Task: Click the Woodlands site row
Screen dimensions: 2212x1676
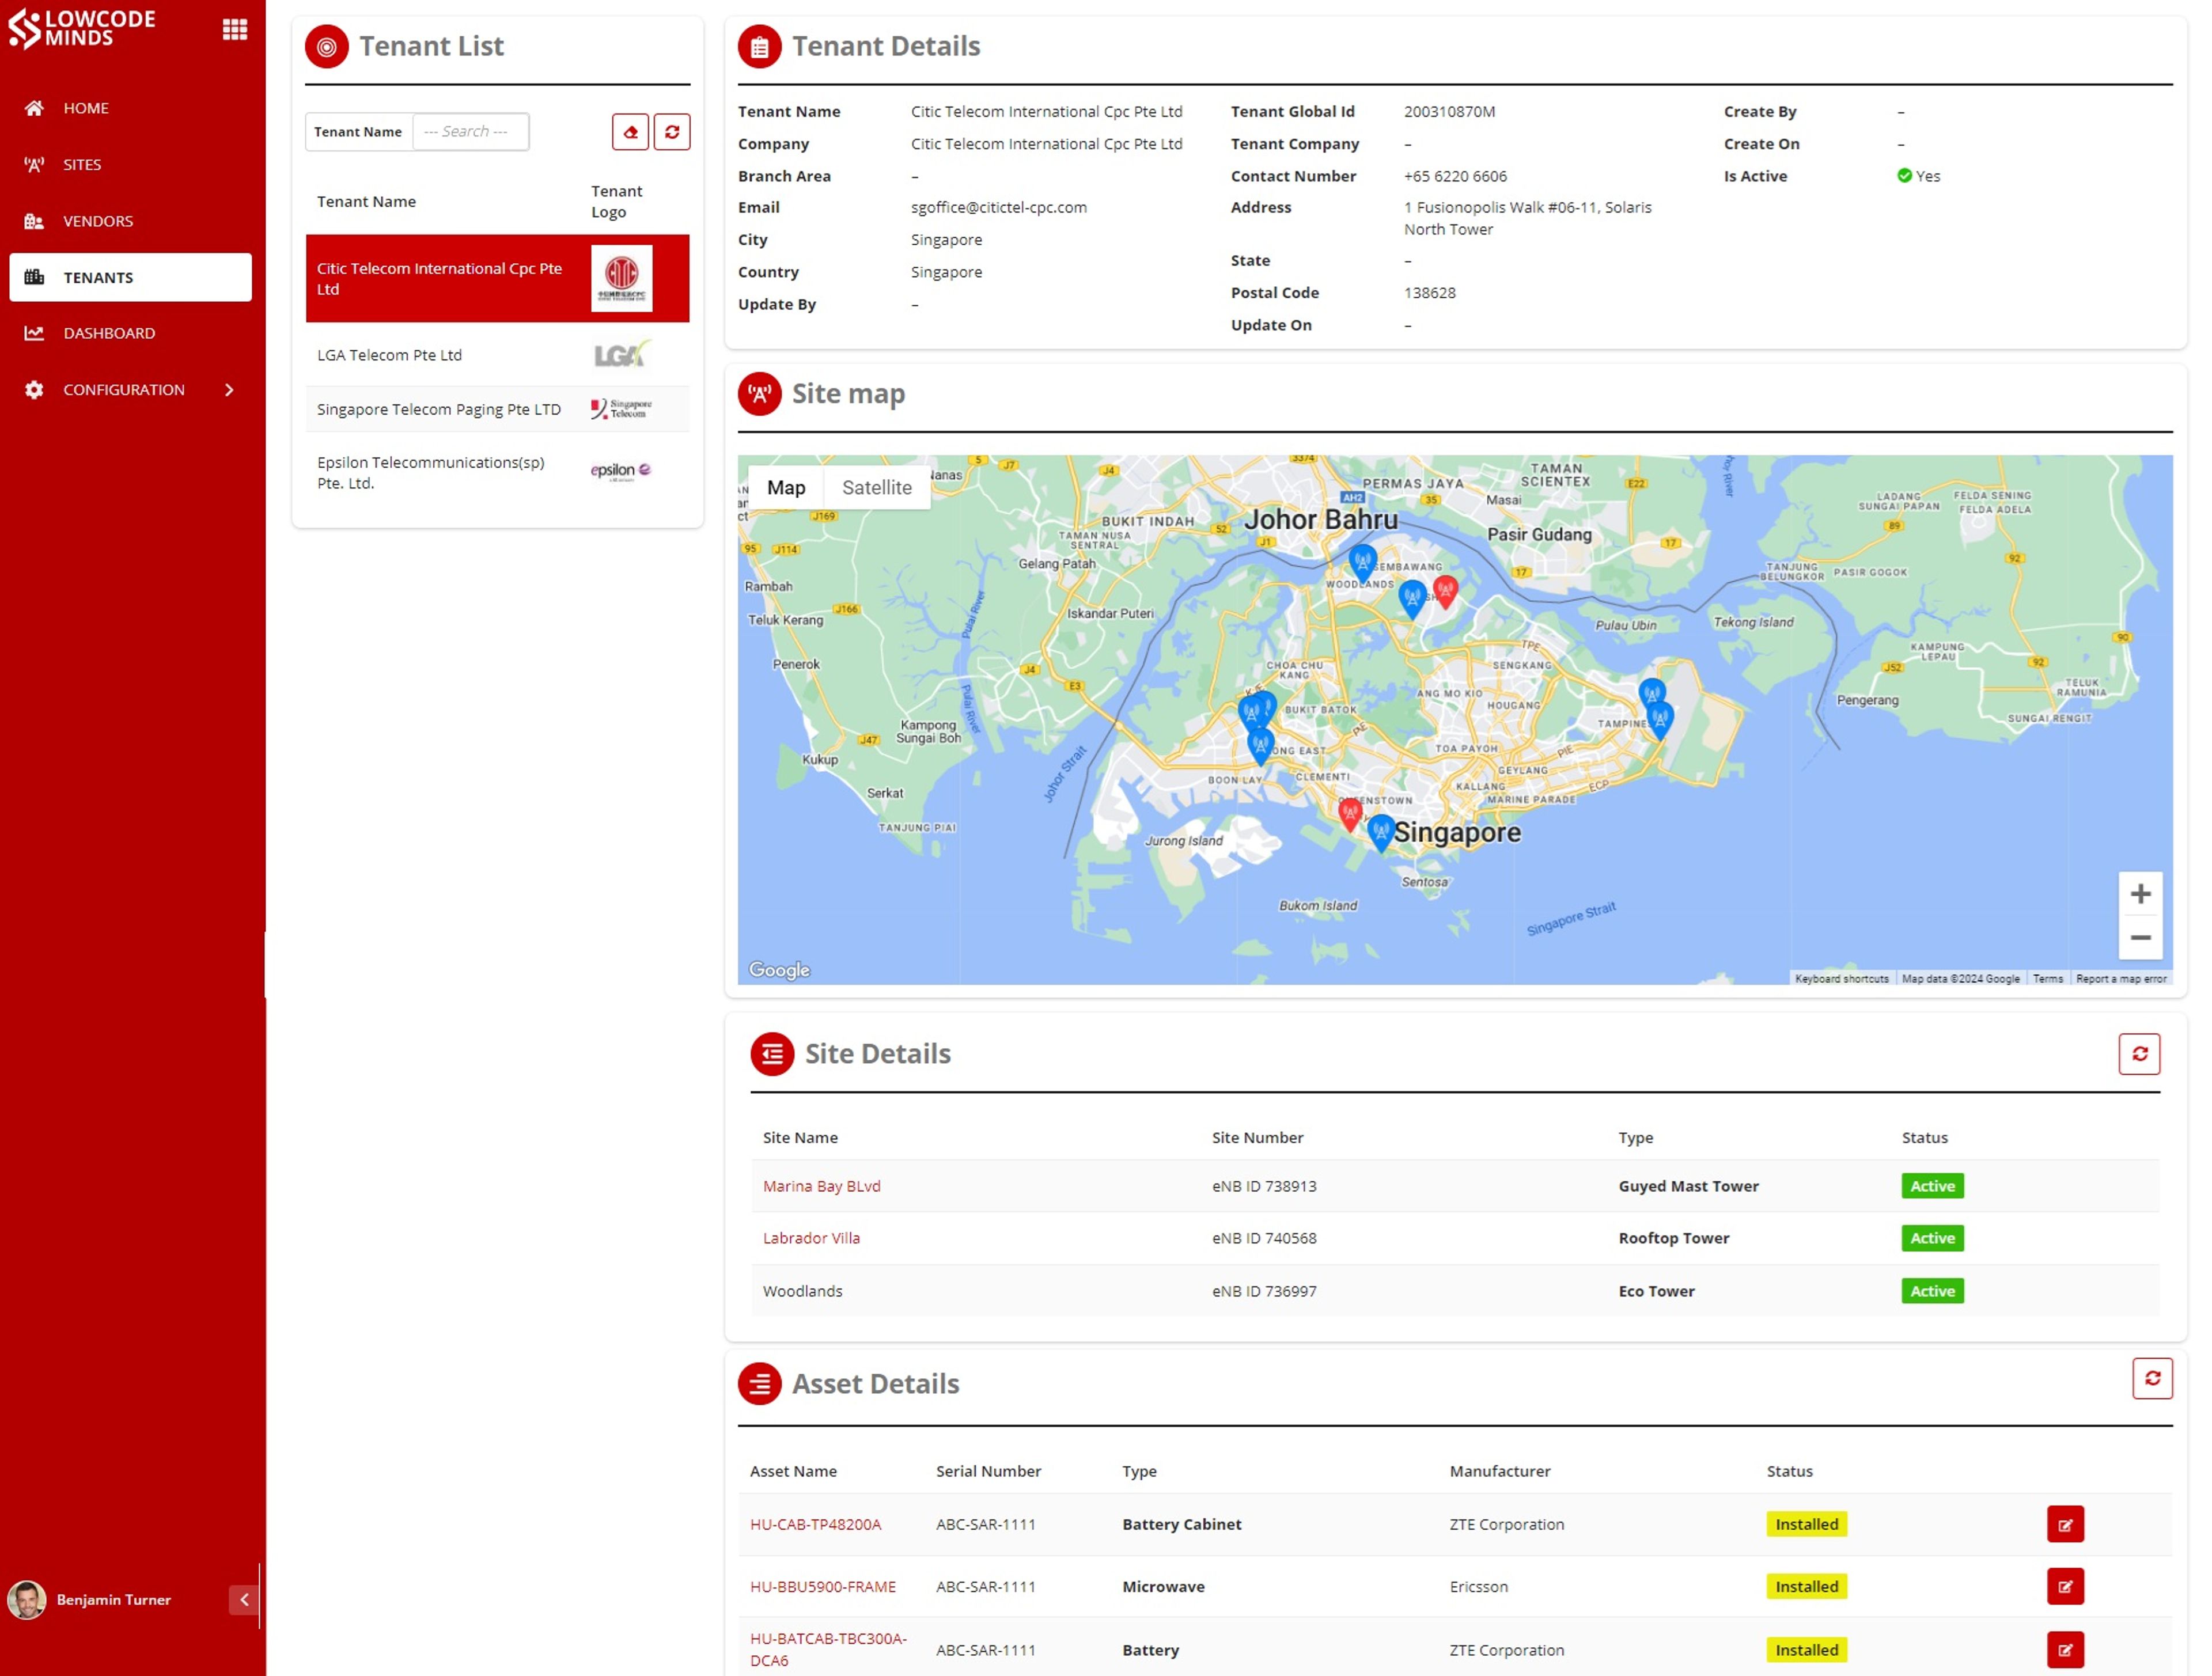Action: coord(1455,1292)
